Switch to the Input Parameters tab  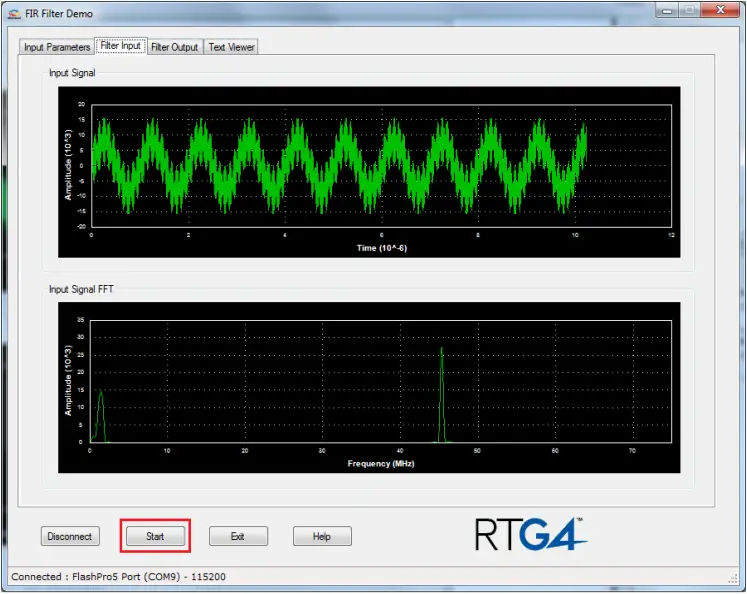[56, 47]
